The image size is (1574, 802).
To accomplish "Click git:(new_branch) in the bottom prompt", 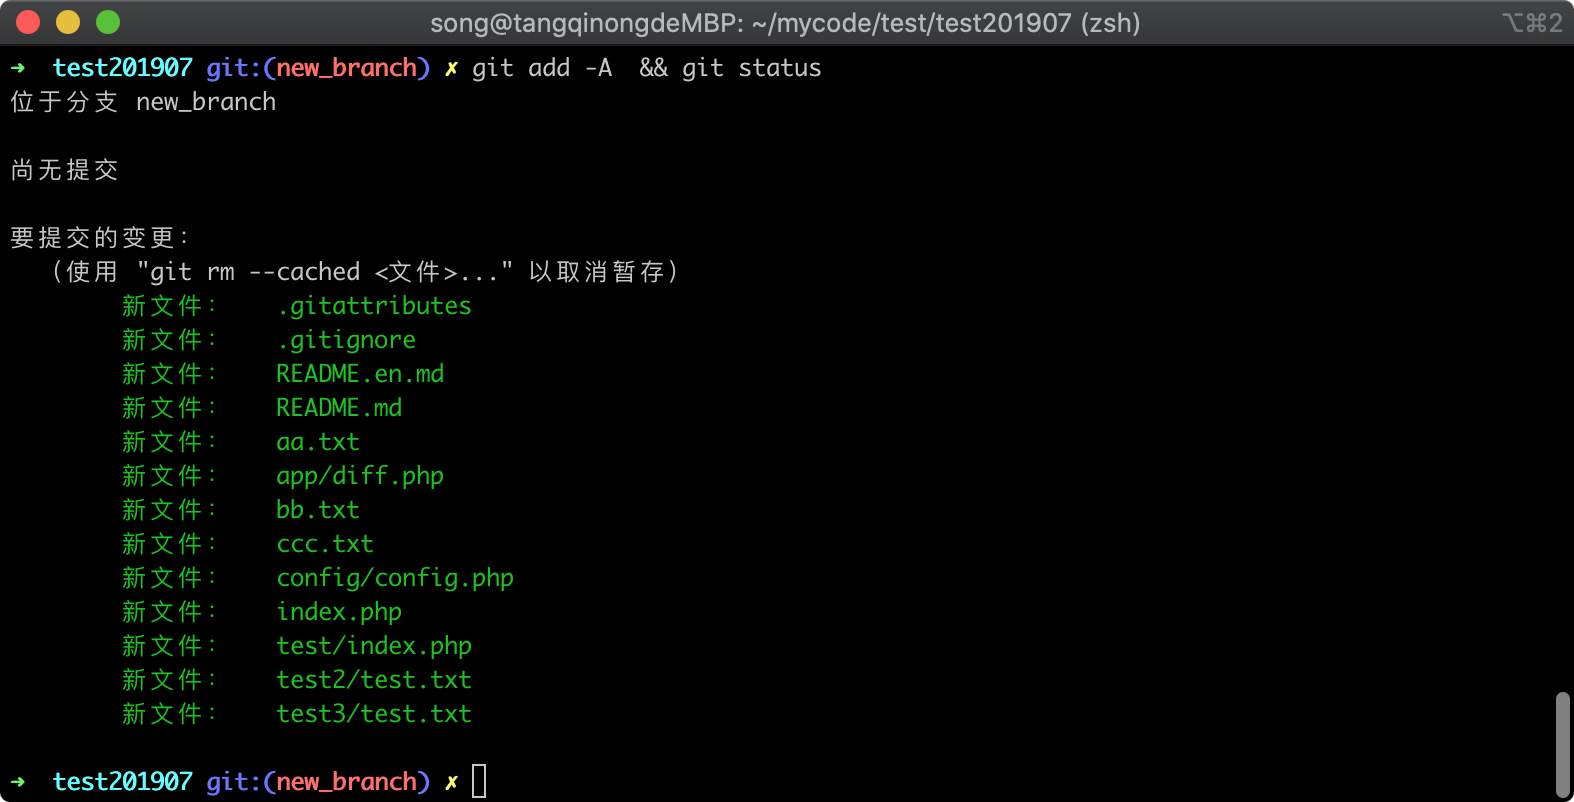I will (318, 782).
